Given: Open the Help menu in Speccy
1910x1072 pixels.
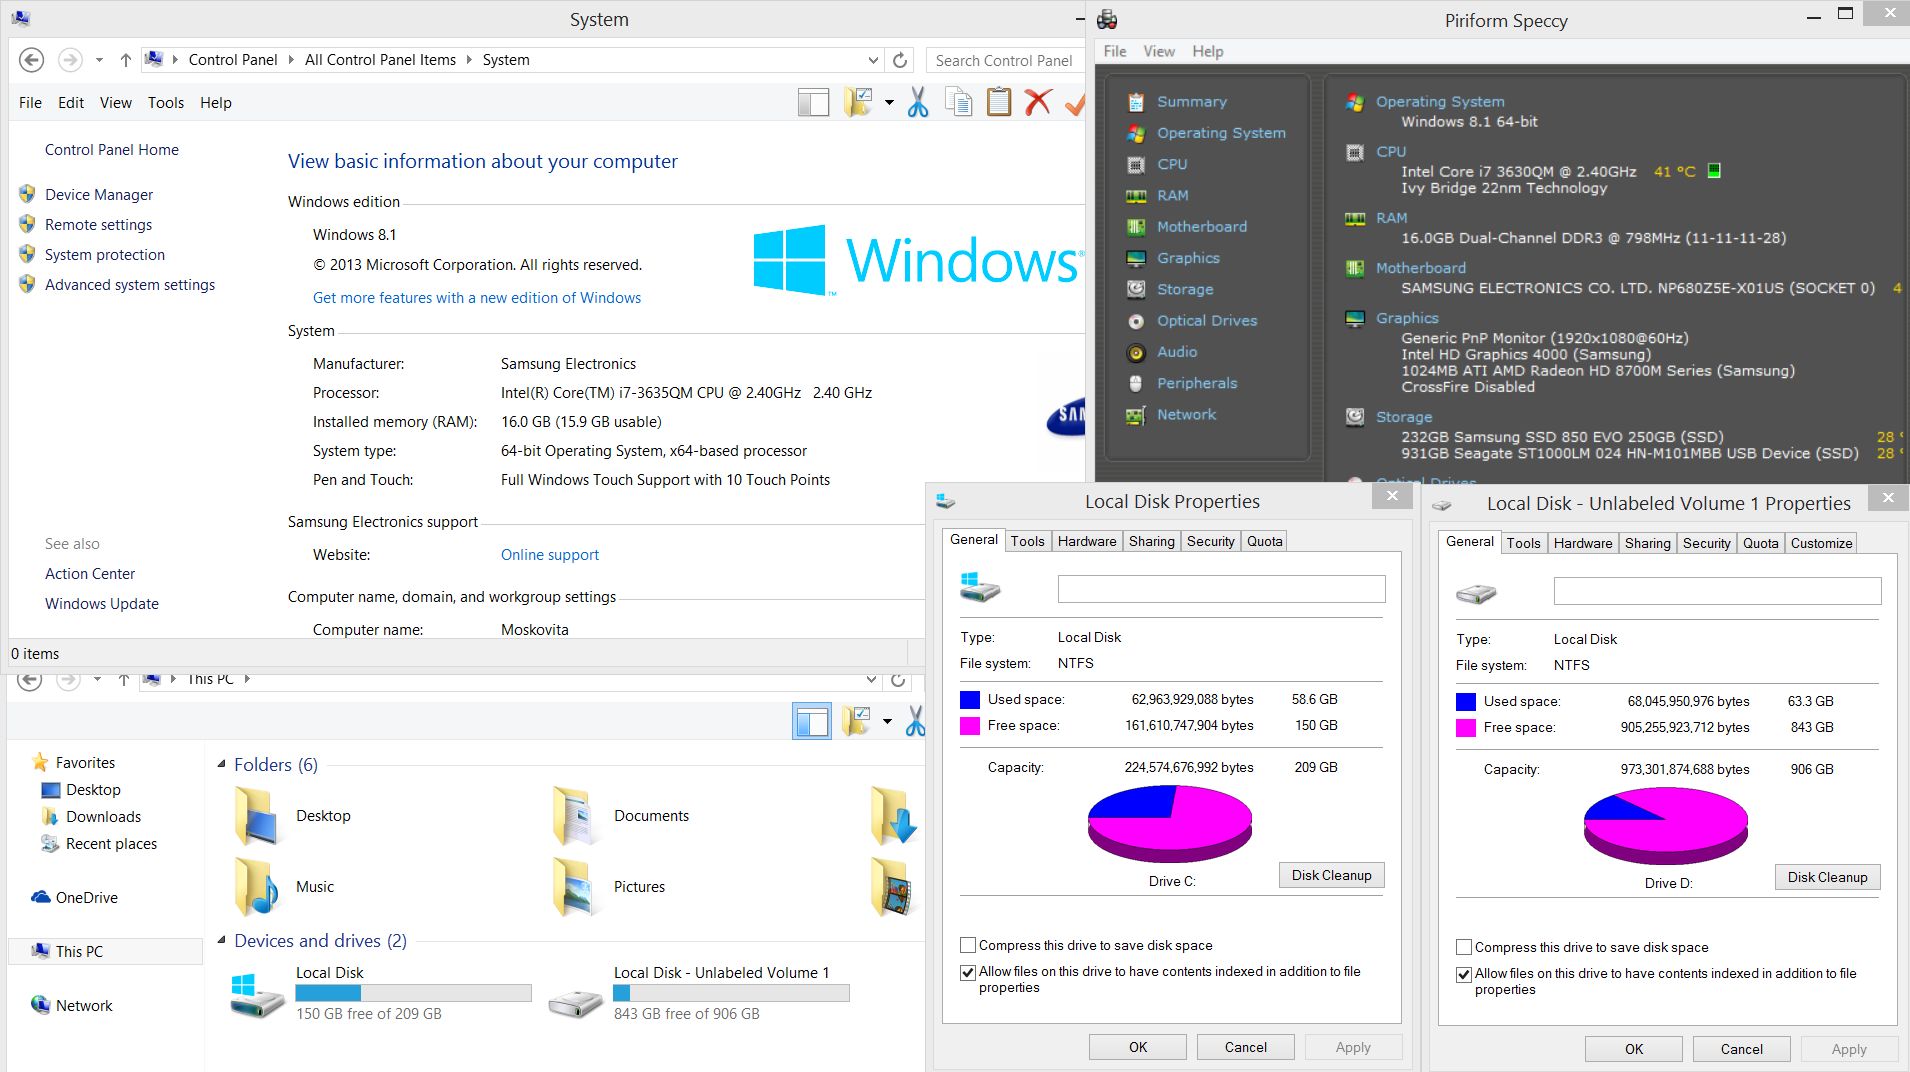Looking at the screenshot, I should click(1207, 51).
